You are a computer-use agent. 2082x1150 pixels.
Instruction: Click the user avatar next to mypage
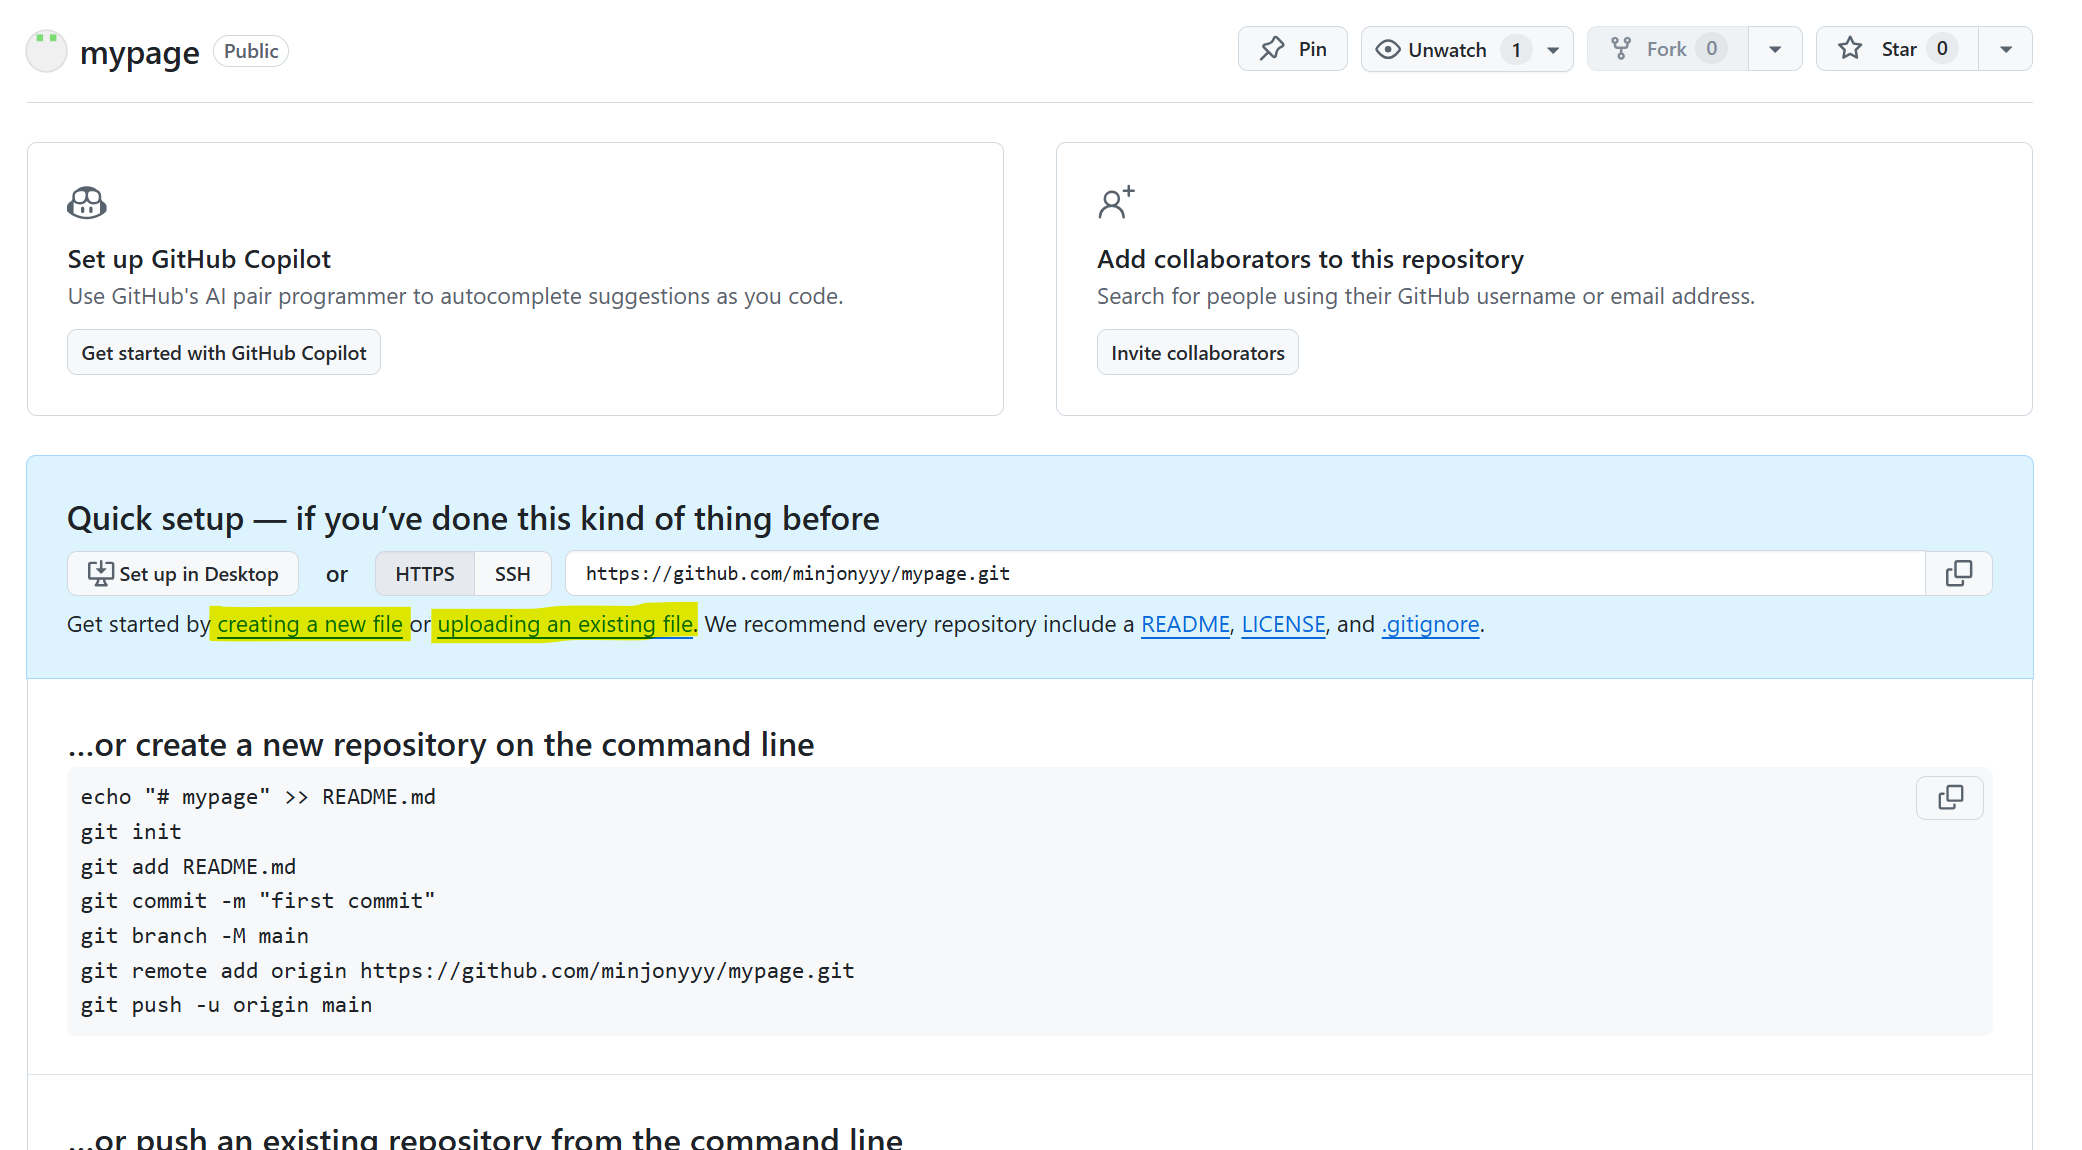(46, 51)
